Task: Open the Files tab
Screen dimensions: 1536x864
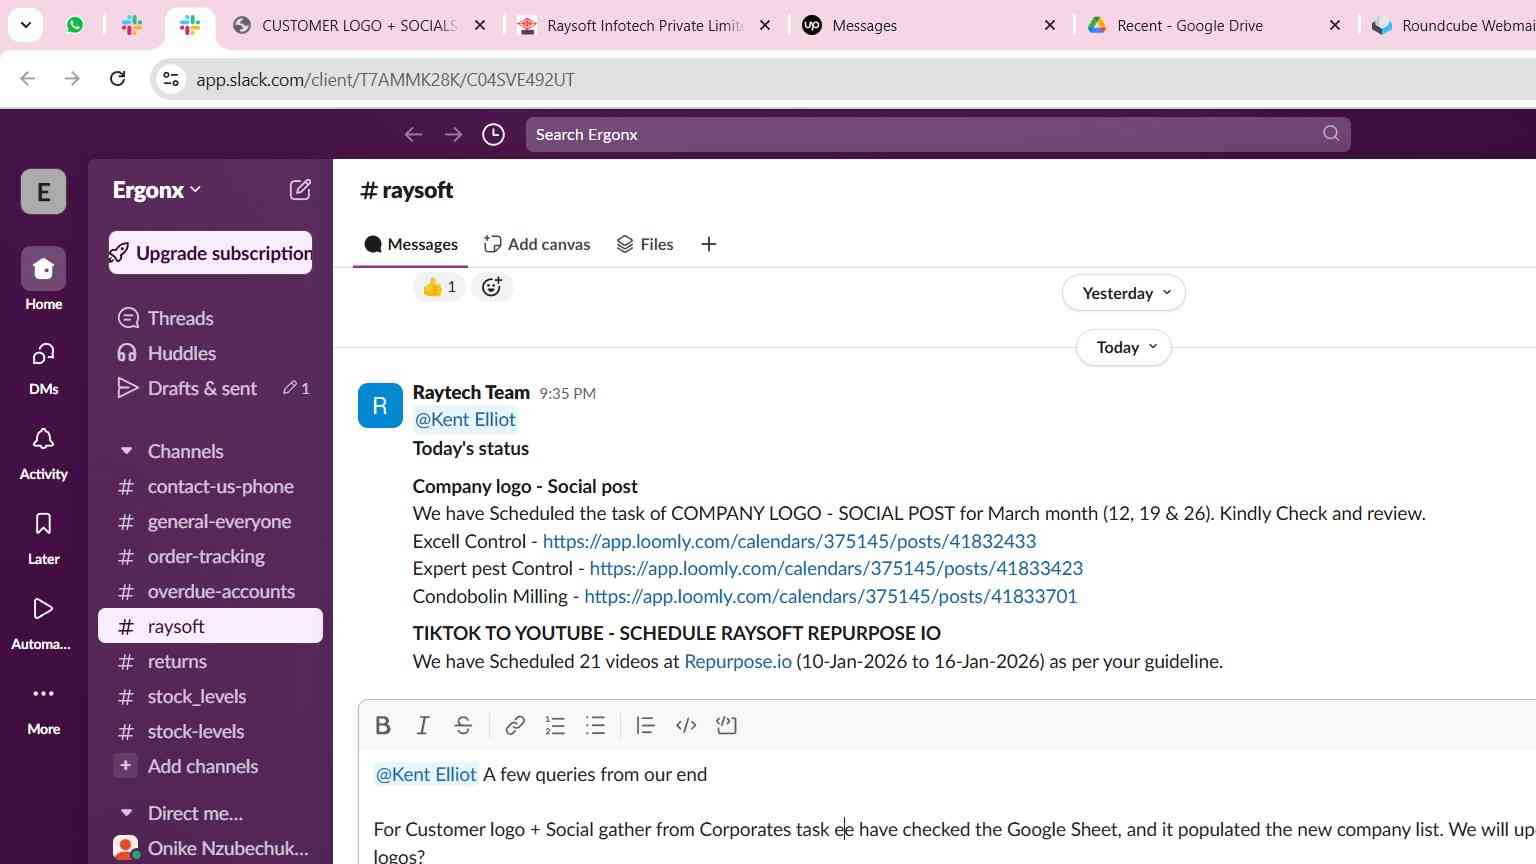Action: [x=645, y=244]
